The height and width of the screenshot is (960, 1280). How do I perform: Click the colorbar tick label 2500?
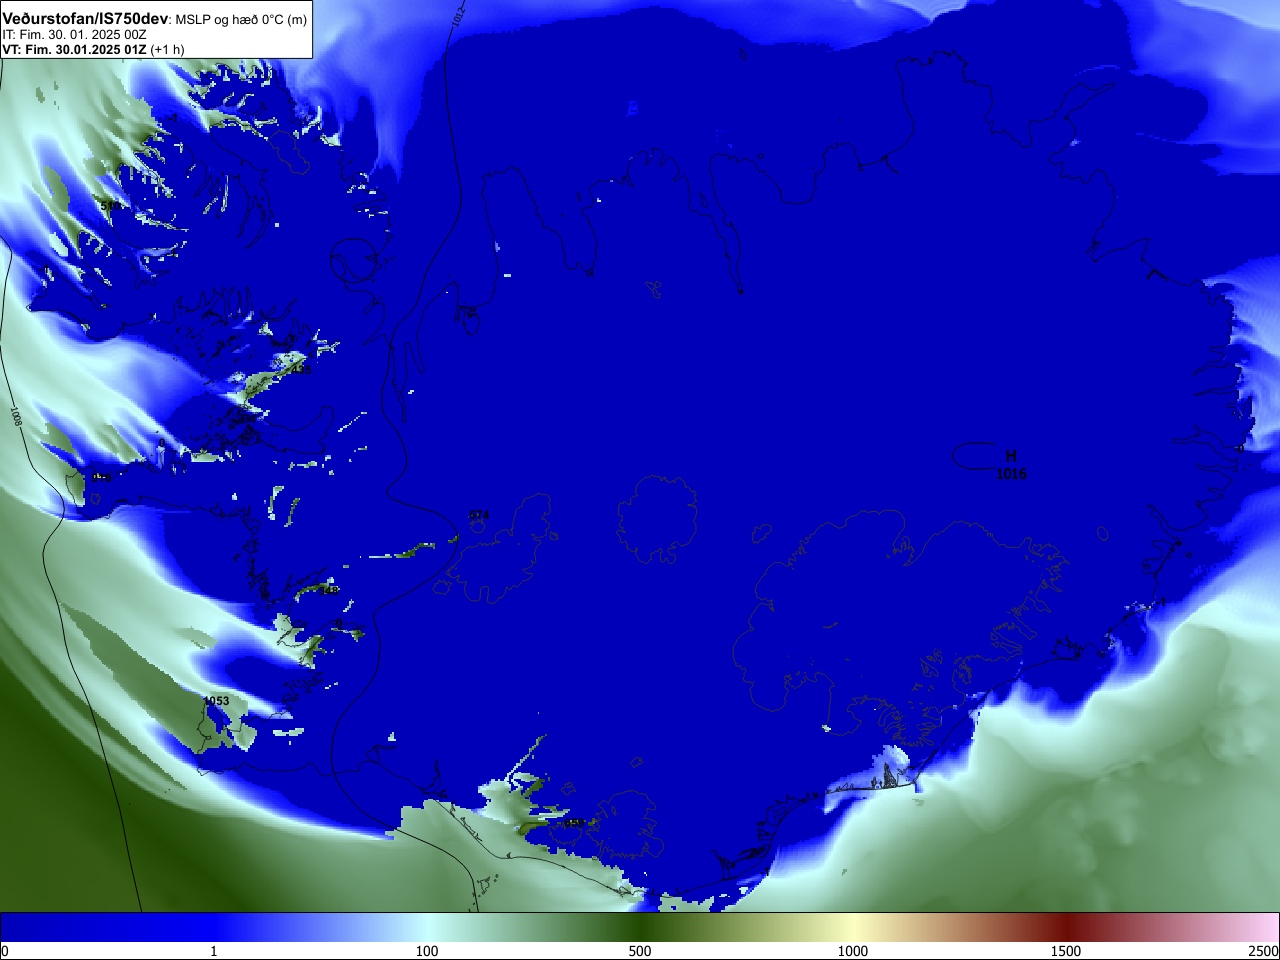[1264, 951]
